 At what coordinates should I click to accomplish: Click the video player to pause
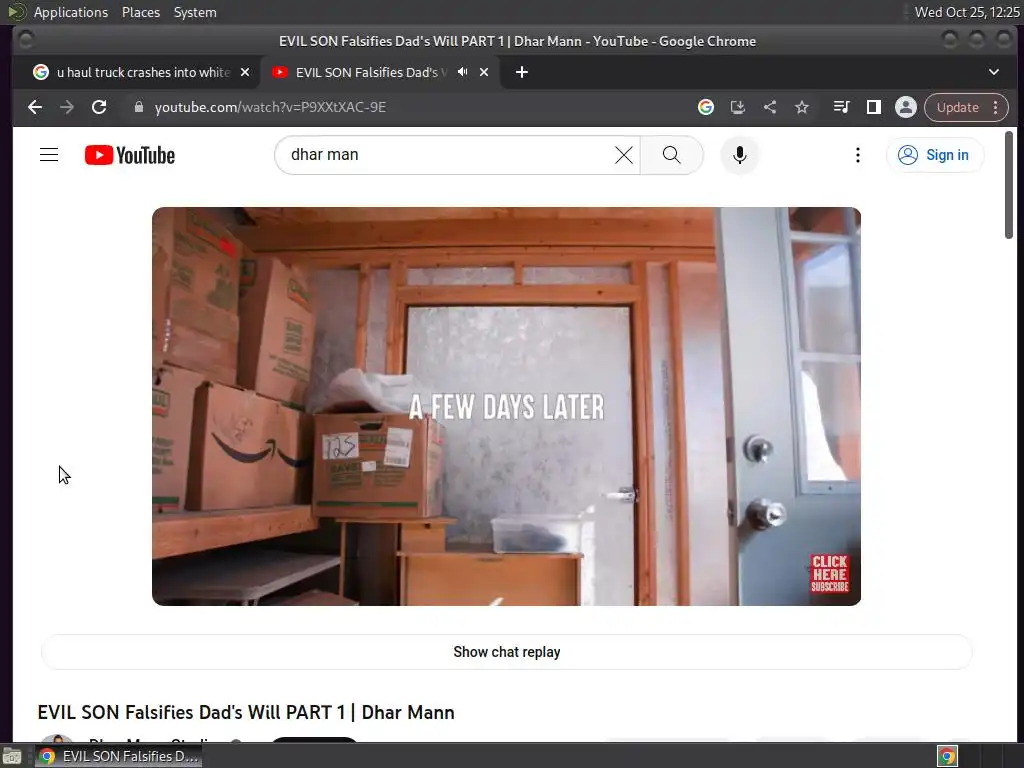pyautogui.click(x=506, y=406)
